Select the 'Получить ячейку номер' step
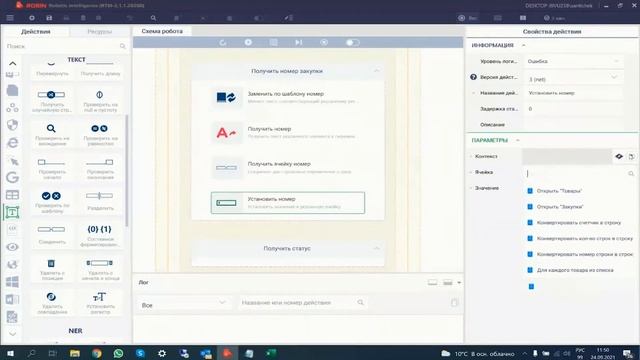Screen dimensions: 640x360 point(288,168)
